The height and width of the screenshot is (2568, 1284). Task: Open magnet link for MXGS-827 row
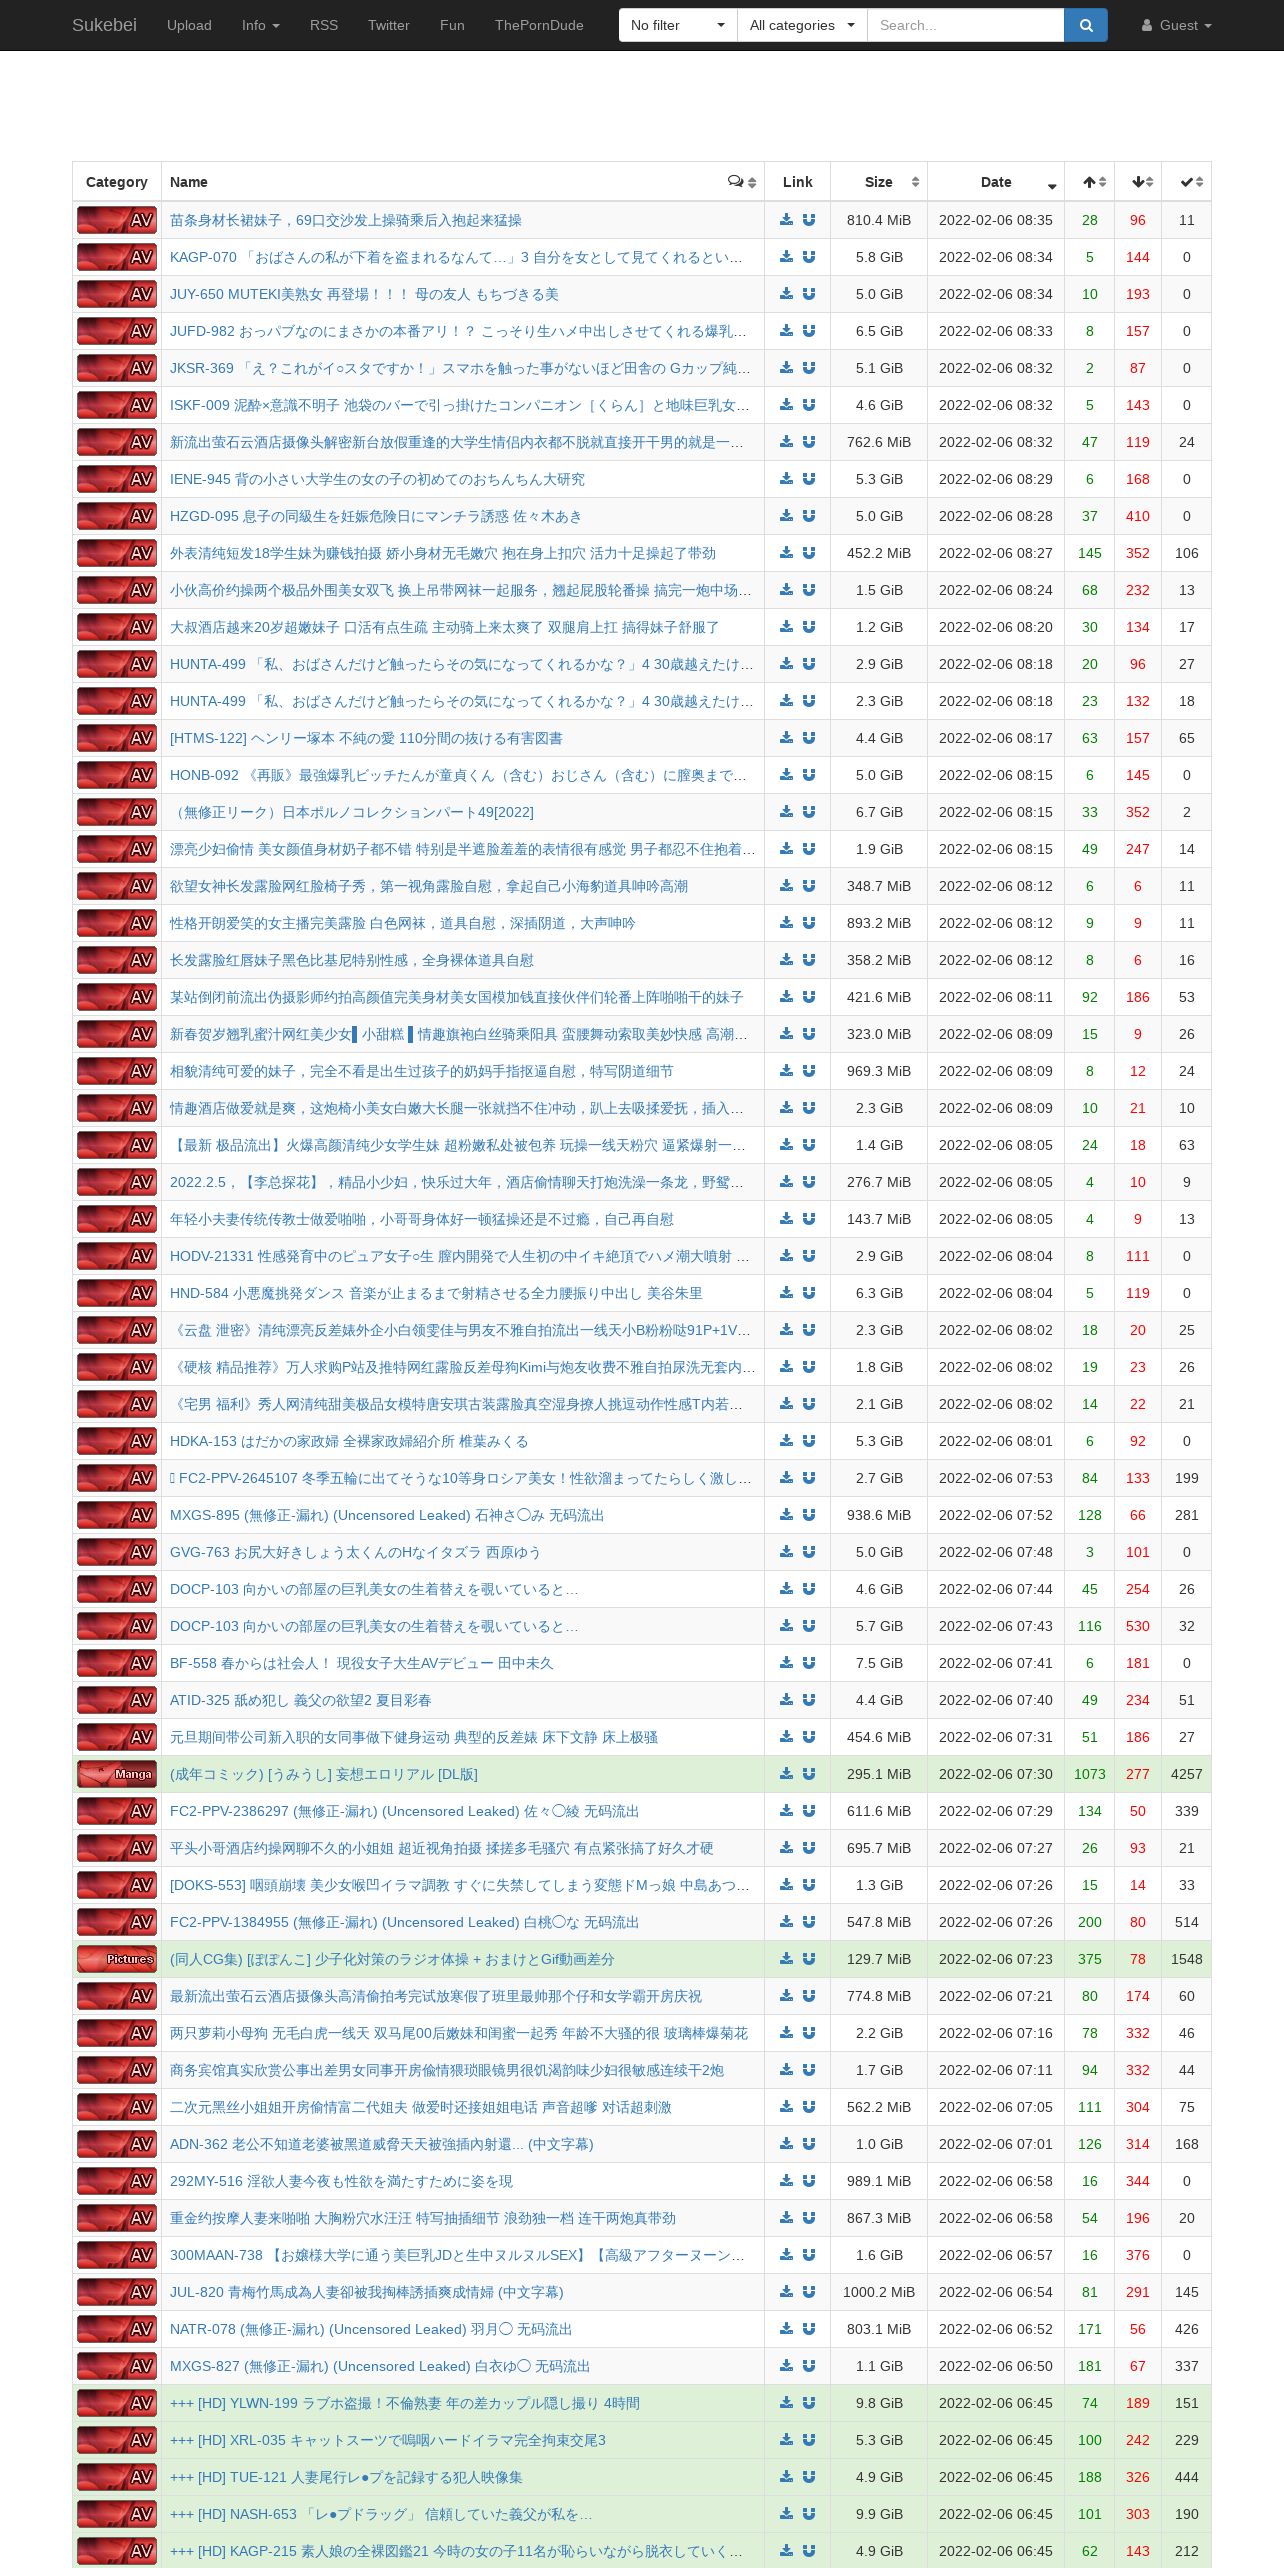tap(809, 2366)
